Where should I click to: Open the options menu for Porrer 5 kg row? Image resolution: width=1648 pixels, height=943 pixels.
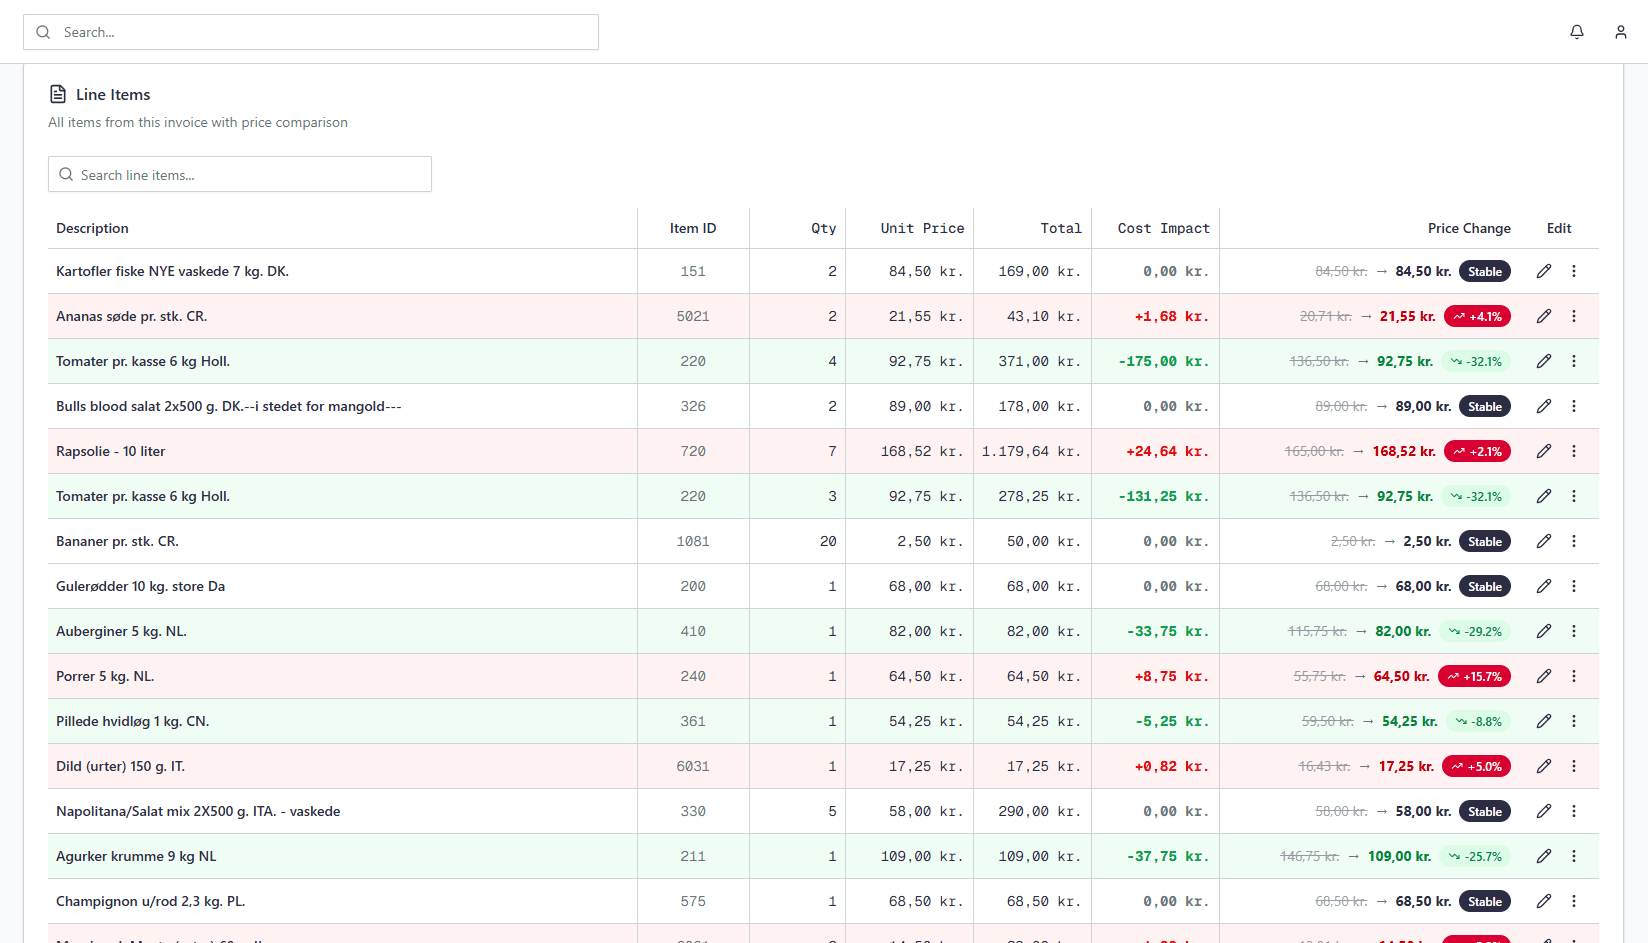[x=1574, y=676]
